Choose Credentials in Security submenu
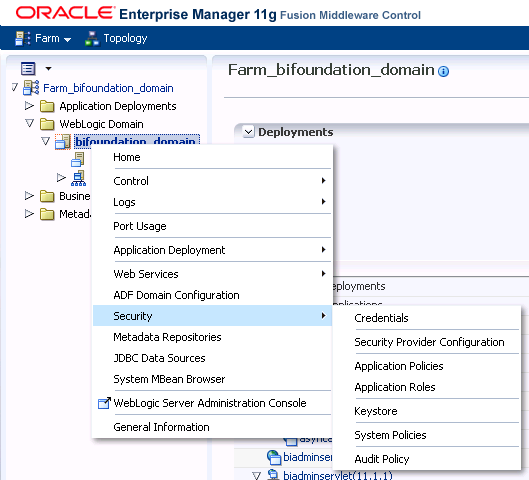529x480 pixels. (427, 318)
